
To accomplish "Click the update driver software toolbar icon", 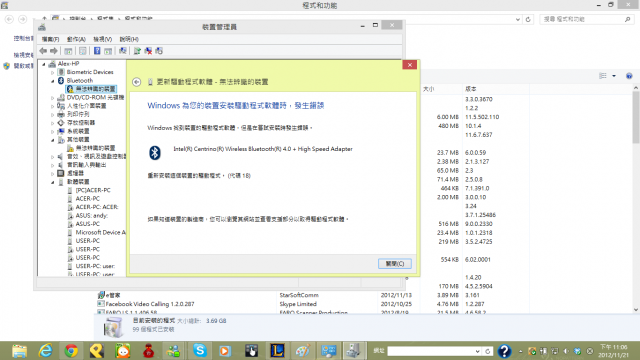I will [x=137, y=51].
